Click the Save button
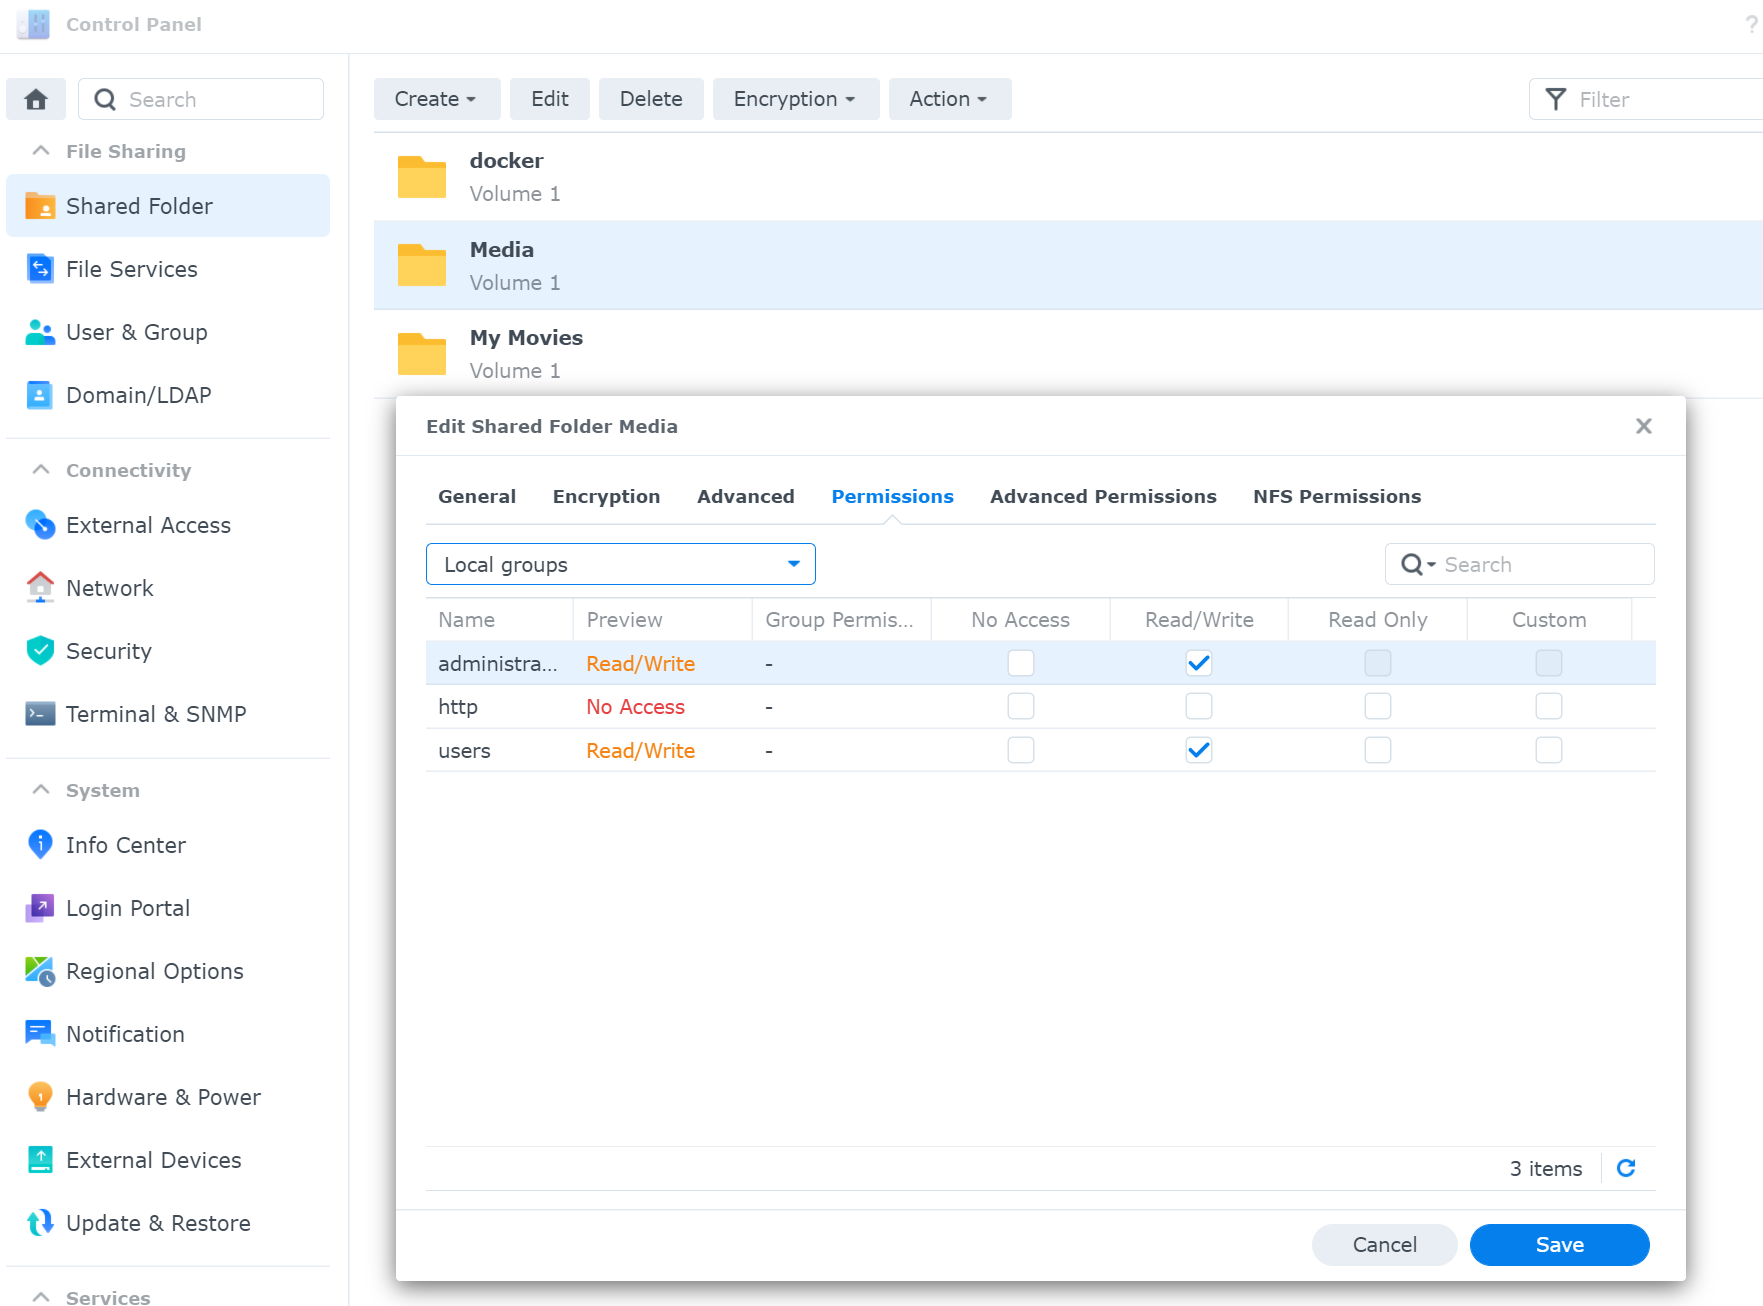Image resolution: width=1763 pixels, height=1306 pixels. tap(1558, 1245)
